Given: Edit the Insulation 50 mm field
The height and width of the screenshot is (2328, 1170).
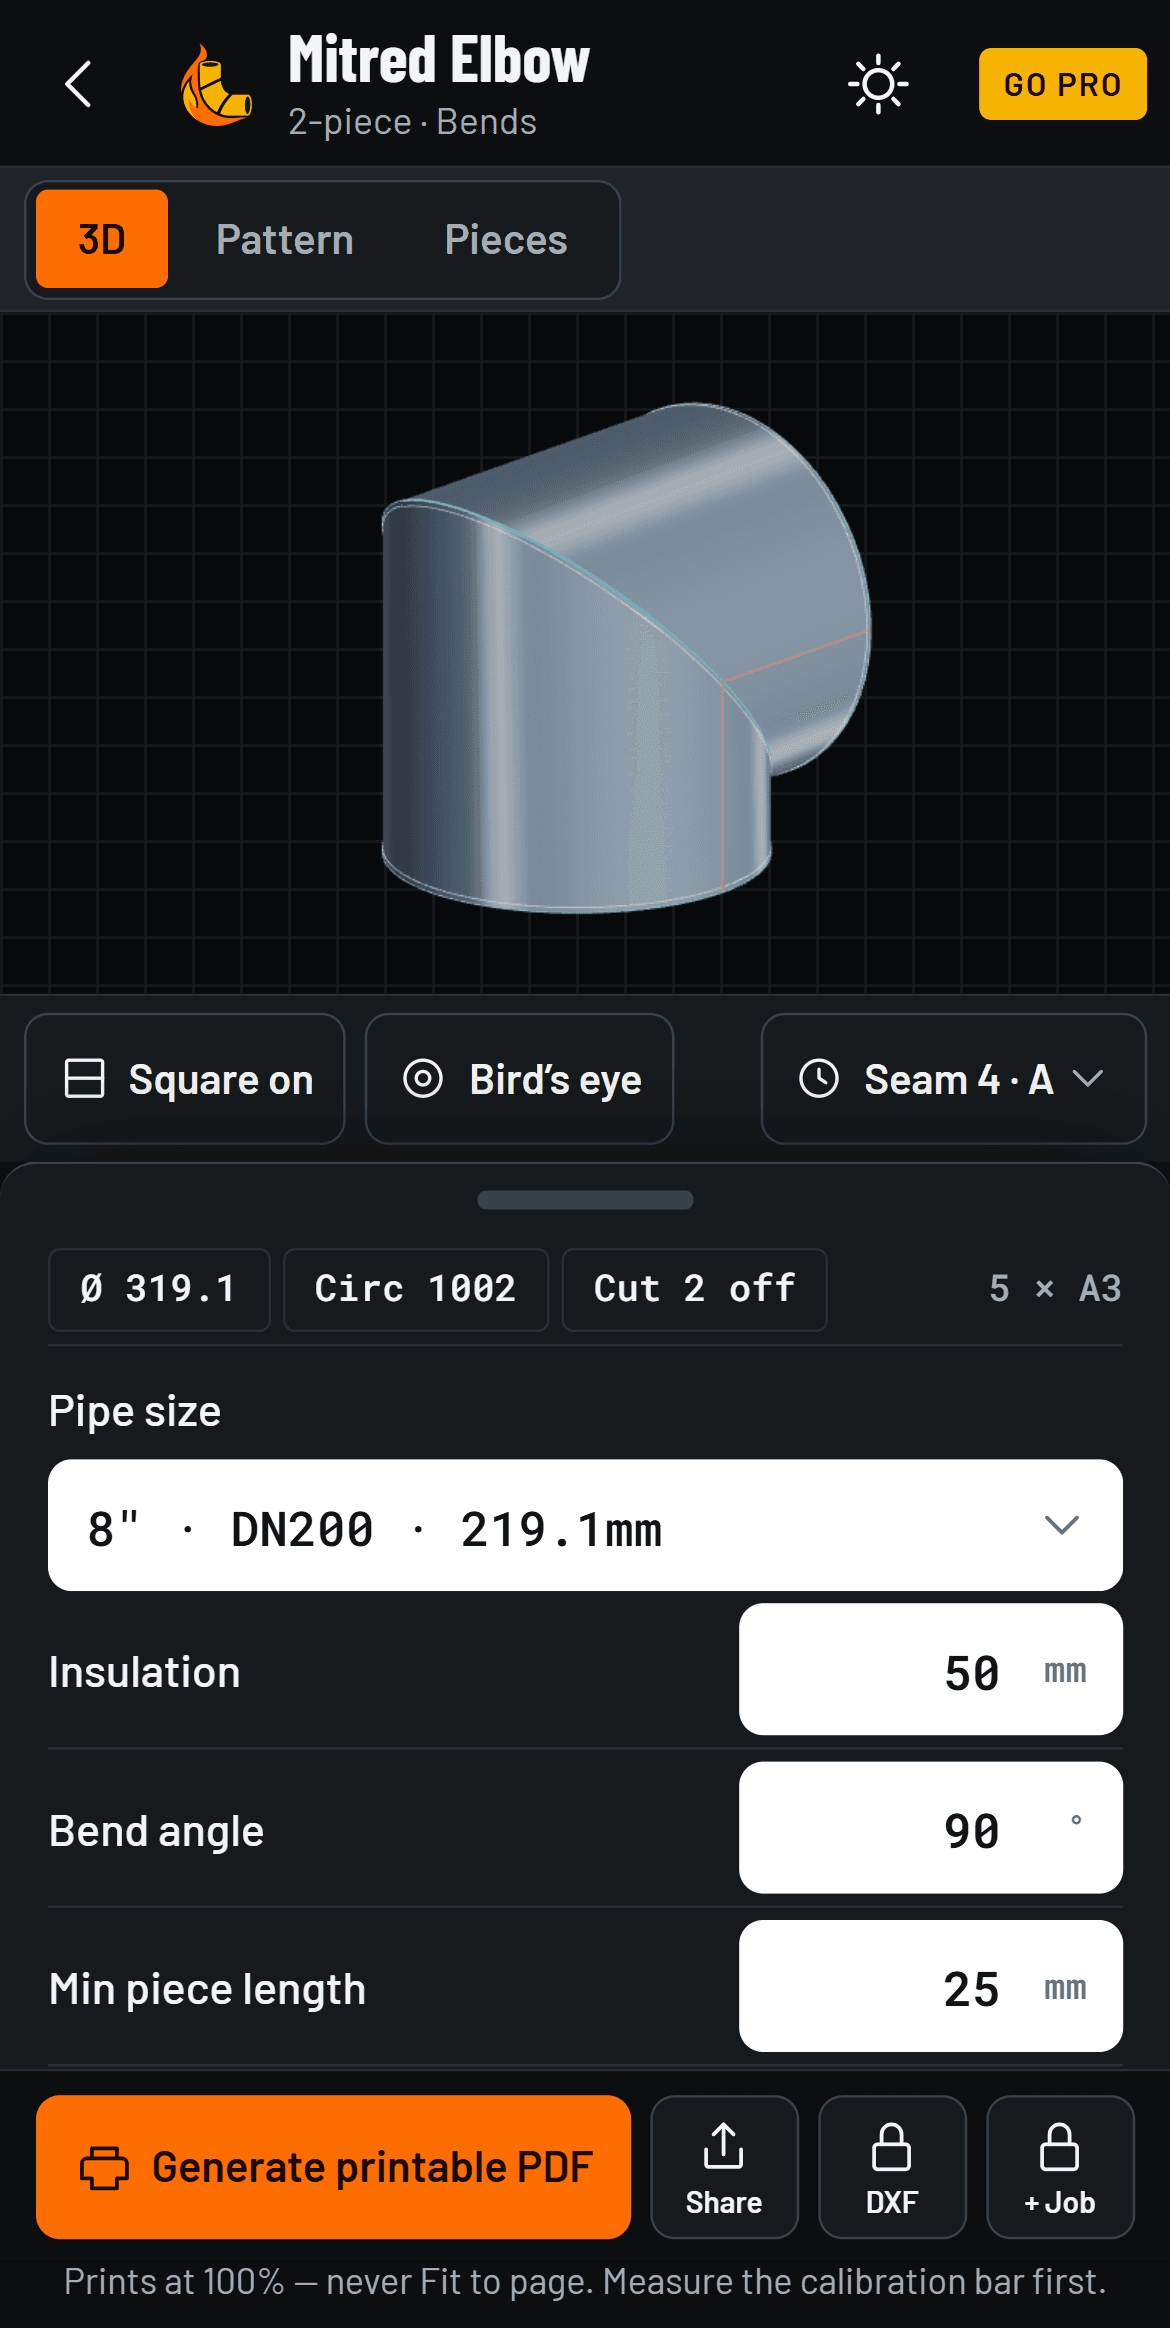Looking at the screenshot, I should tap(930, 1670).
